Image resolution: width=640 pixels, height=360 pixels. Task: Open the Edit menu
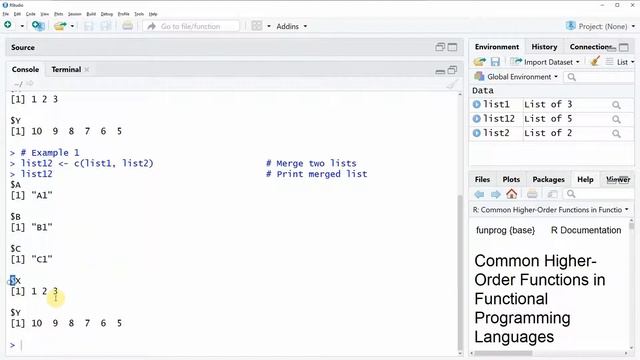(17, 14)
